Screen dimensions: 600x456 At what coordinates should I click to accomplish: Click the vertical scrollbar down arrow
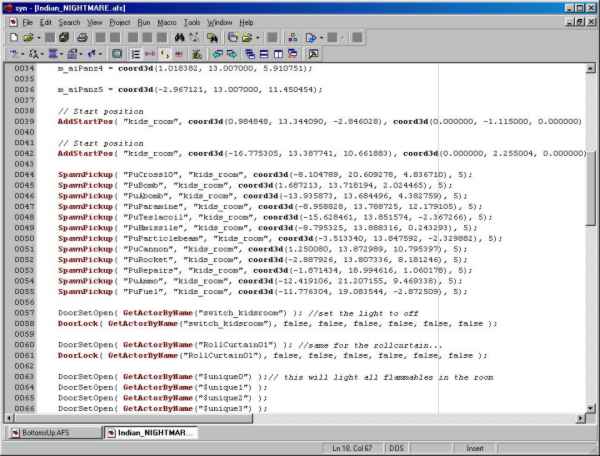click(590, 408)
